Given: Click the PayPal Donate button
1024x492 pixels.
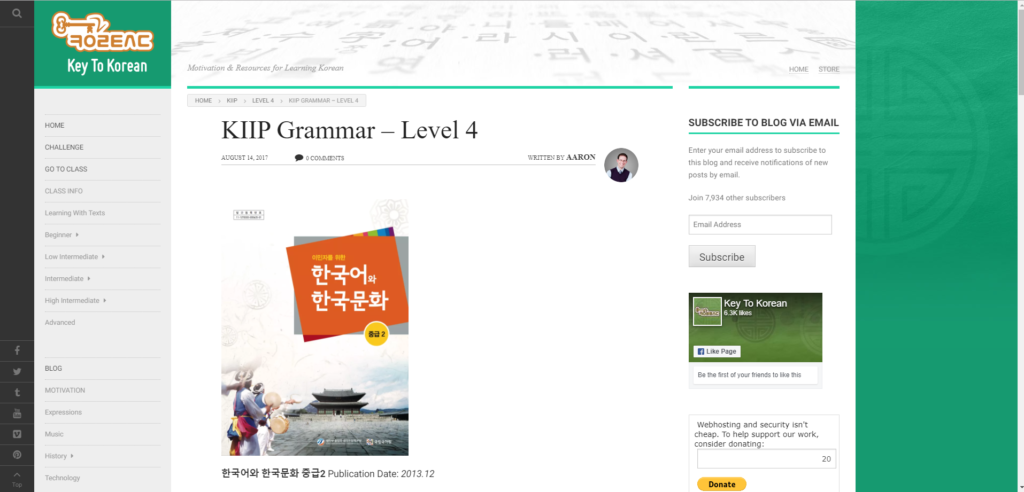Looking at the screenshot, I should coord(721,484).
